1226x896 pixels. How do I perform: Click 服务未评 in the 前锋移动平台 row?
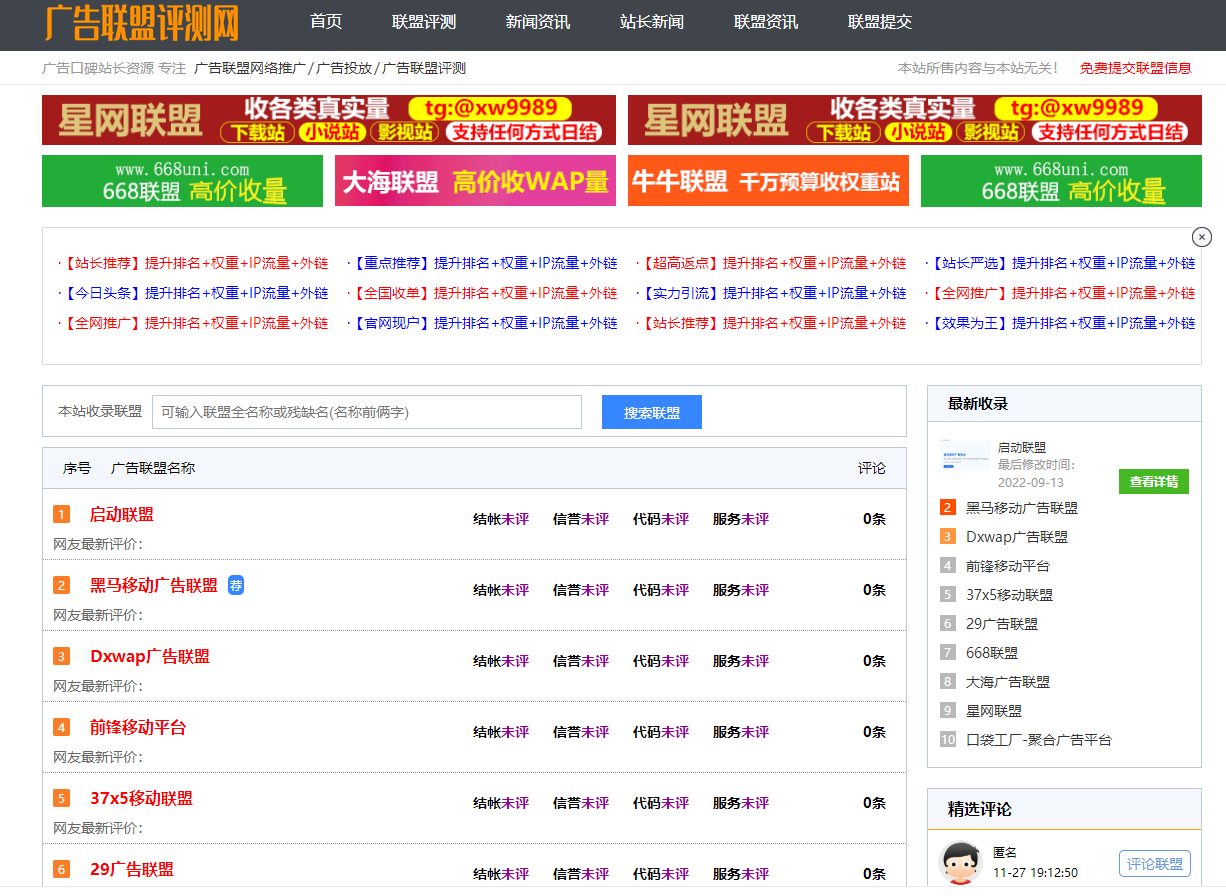coord(741,732)
